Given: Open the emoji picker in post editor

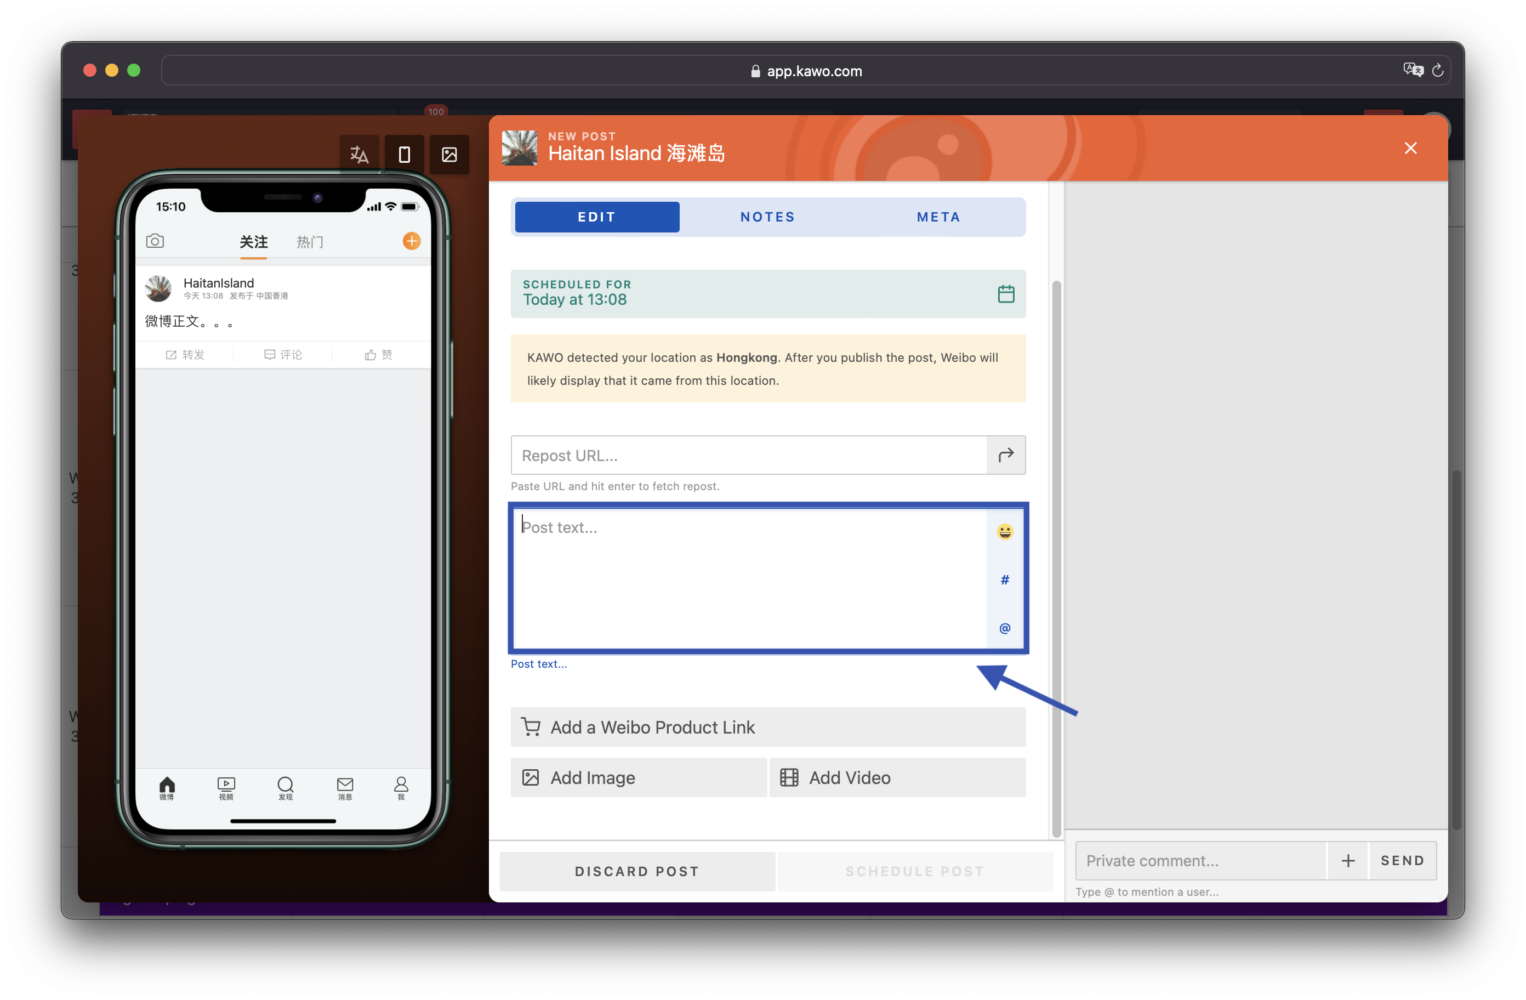Looking at the screenshot, I should 1005,532.
